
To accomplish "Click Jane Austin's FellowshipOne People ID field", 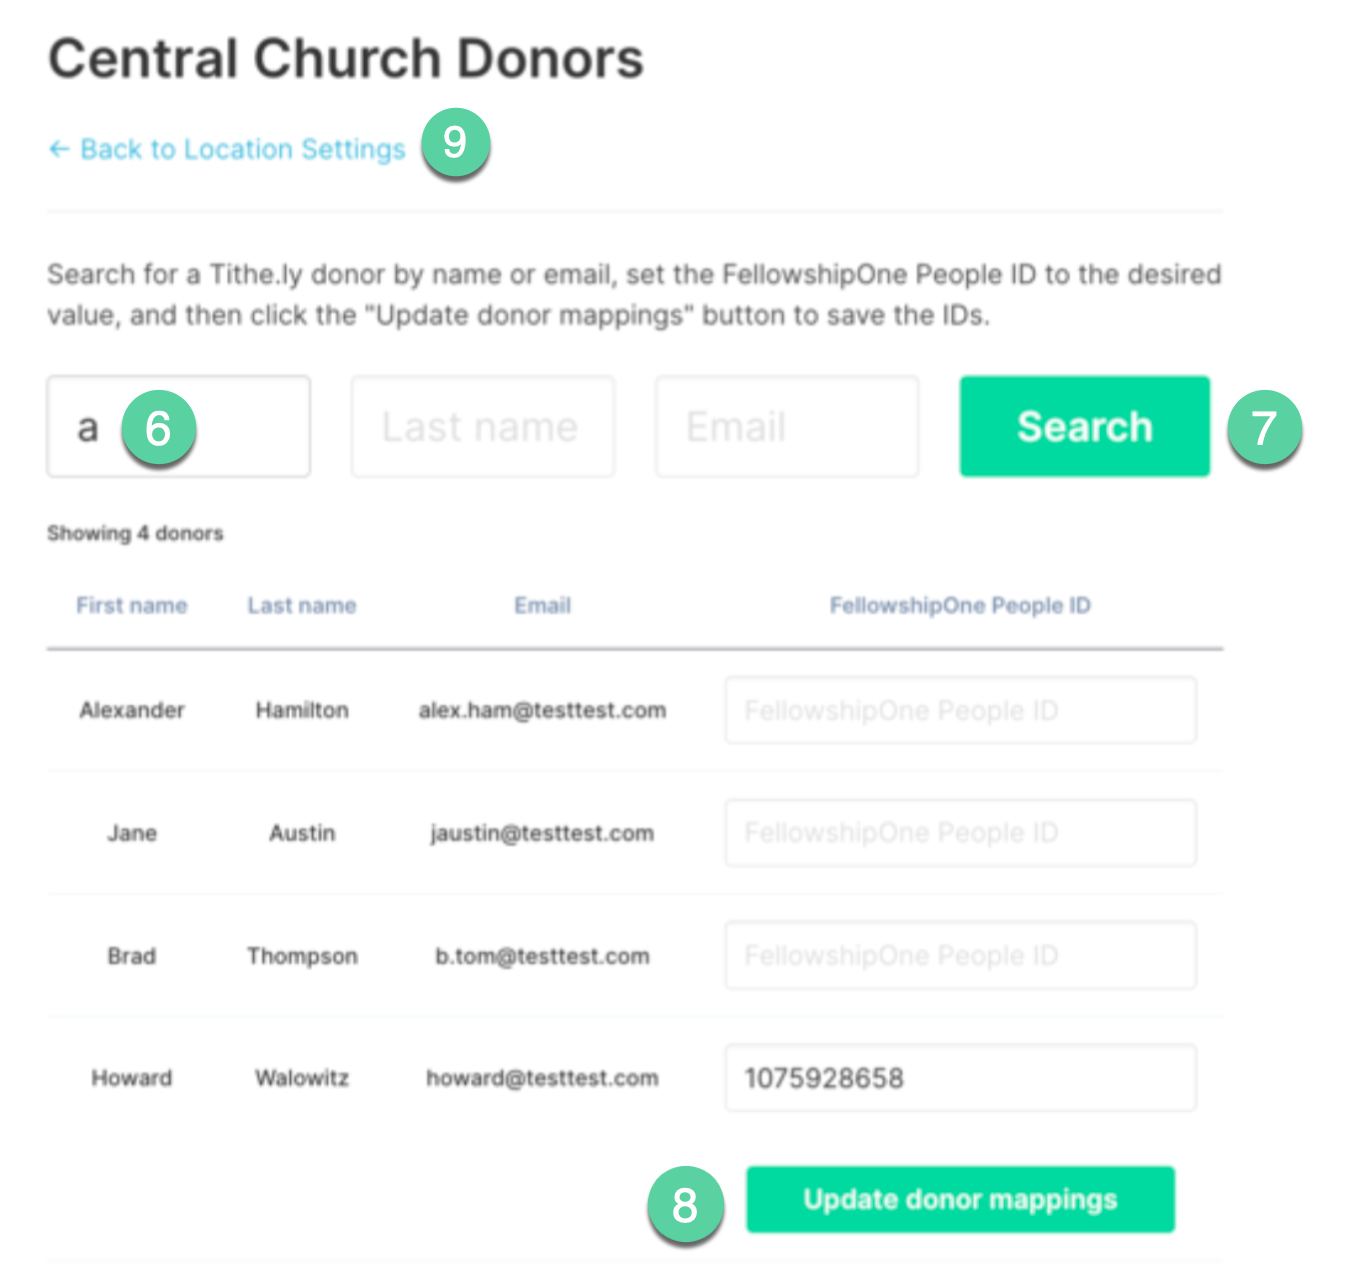I will [x=960, y=833].
